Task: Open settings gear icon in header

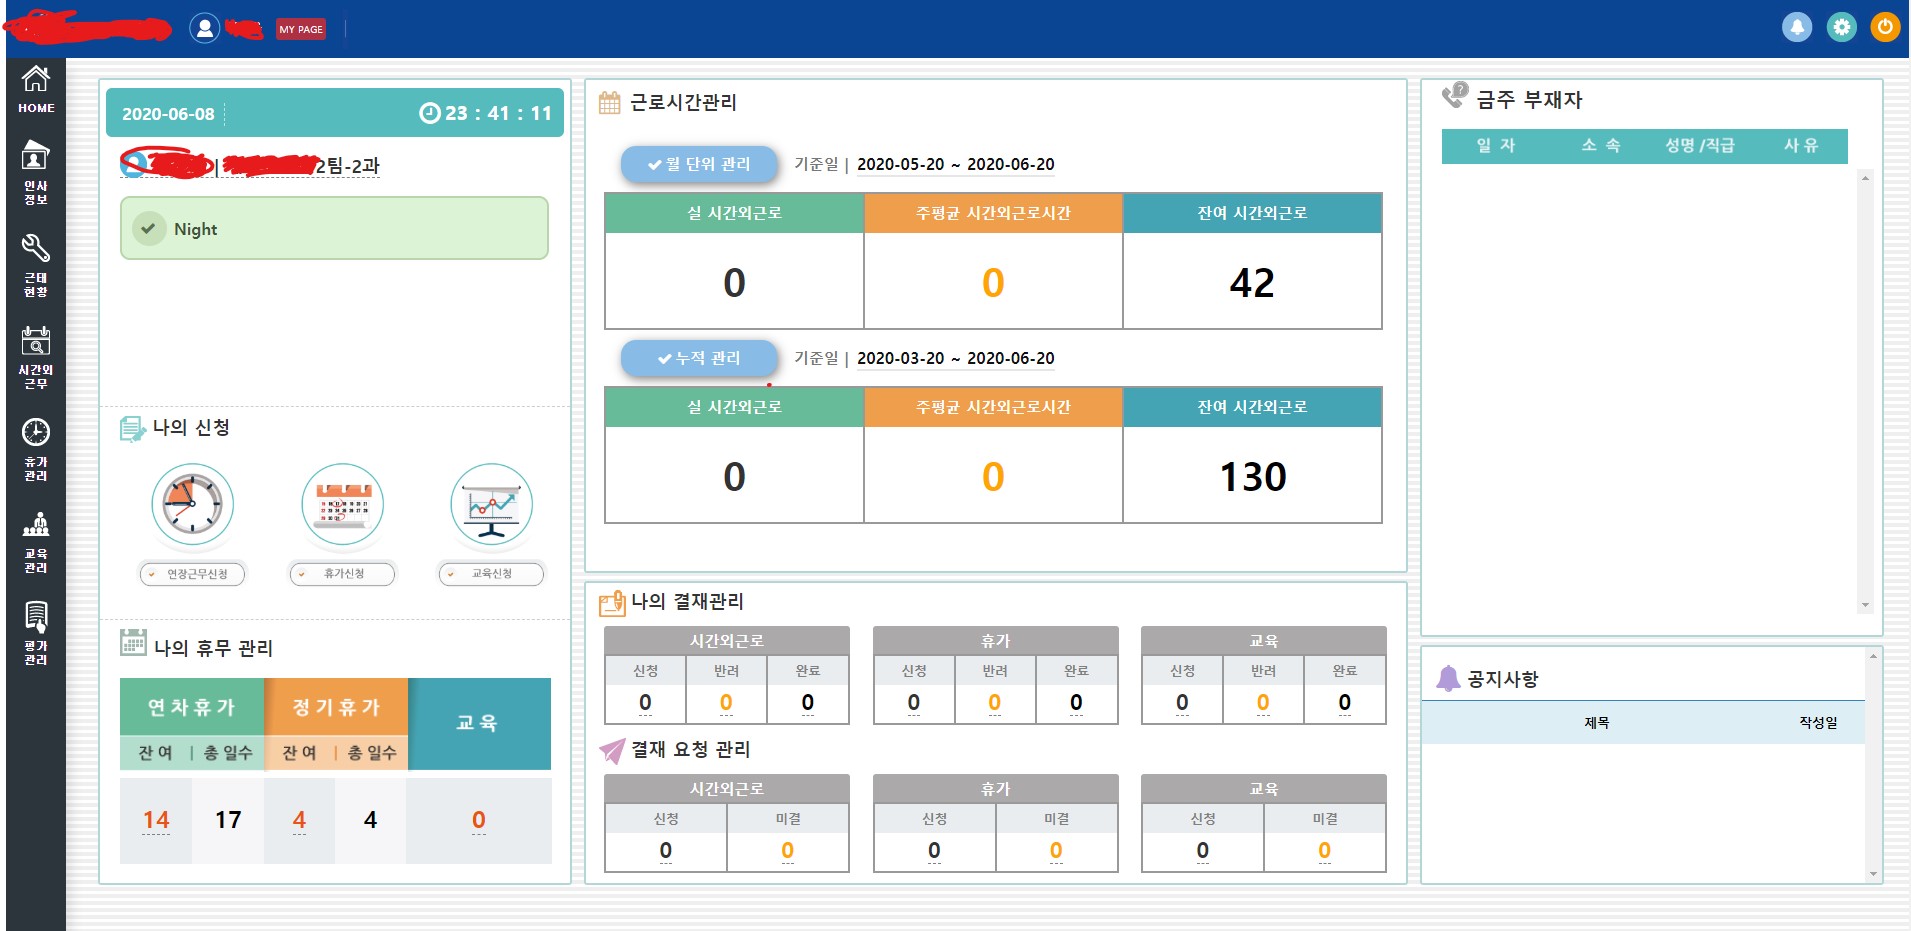Action: tap(1841, 27)
